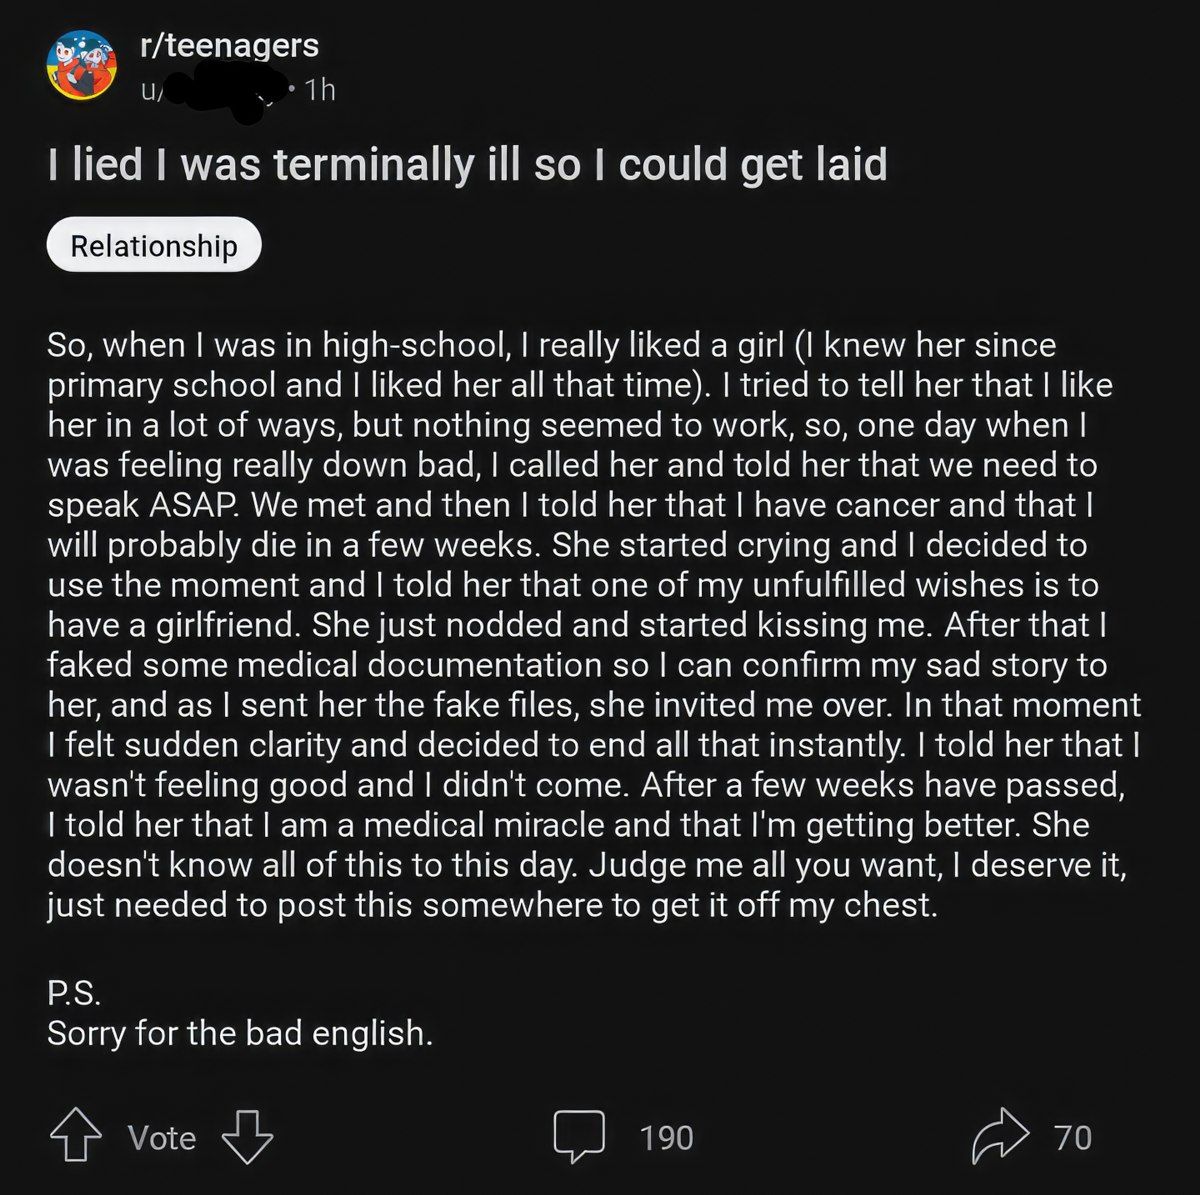Click the P.S. line below the post
Image resolution: width=1200 pixels, height=1195 pixels.
74,993
